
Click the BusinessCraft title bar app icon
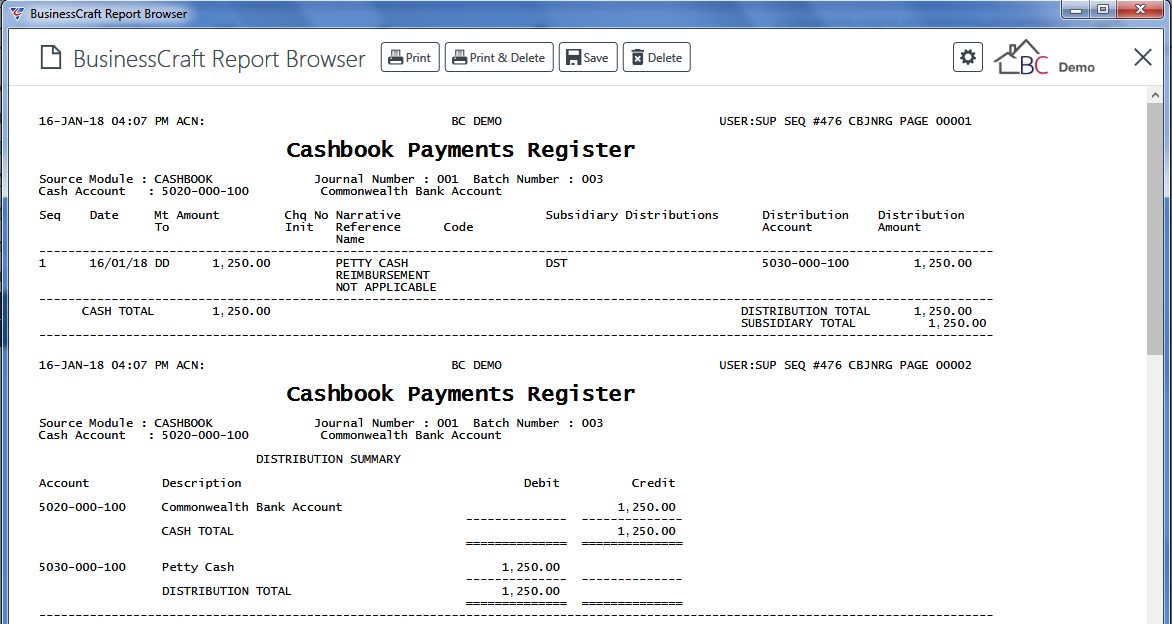[x=17, y=13]
